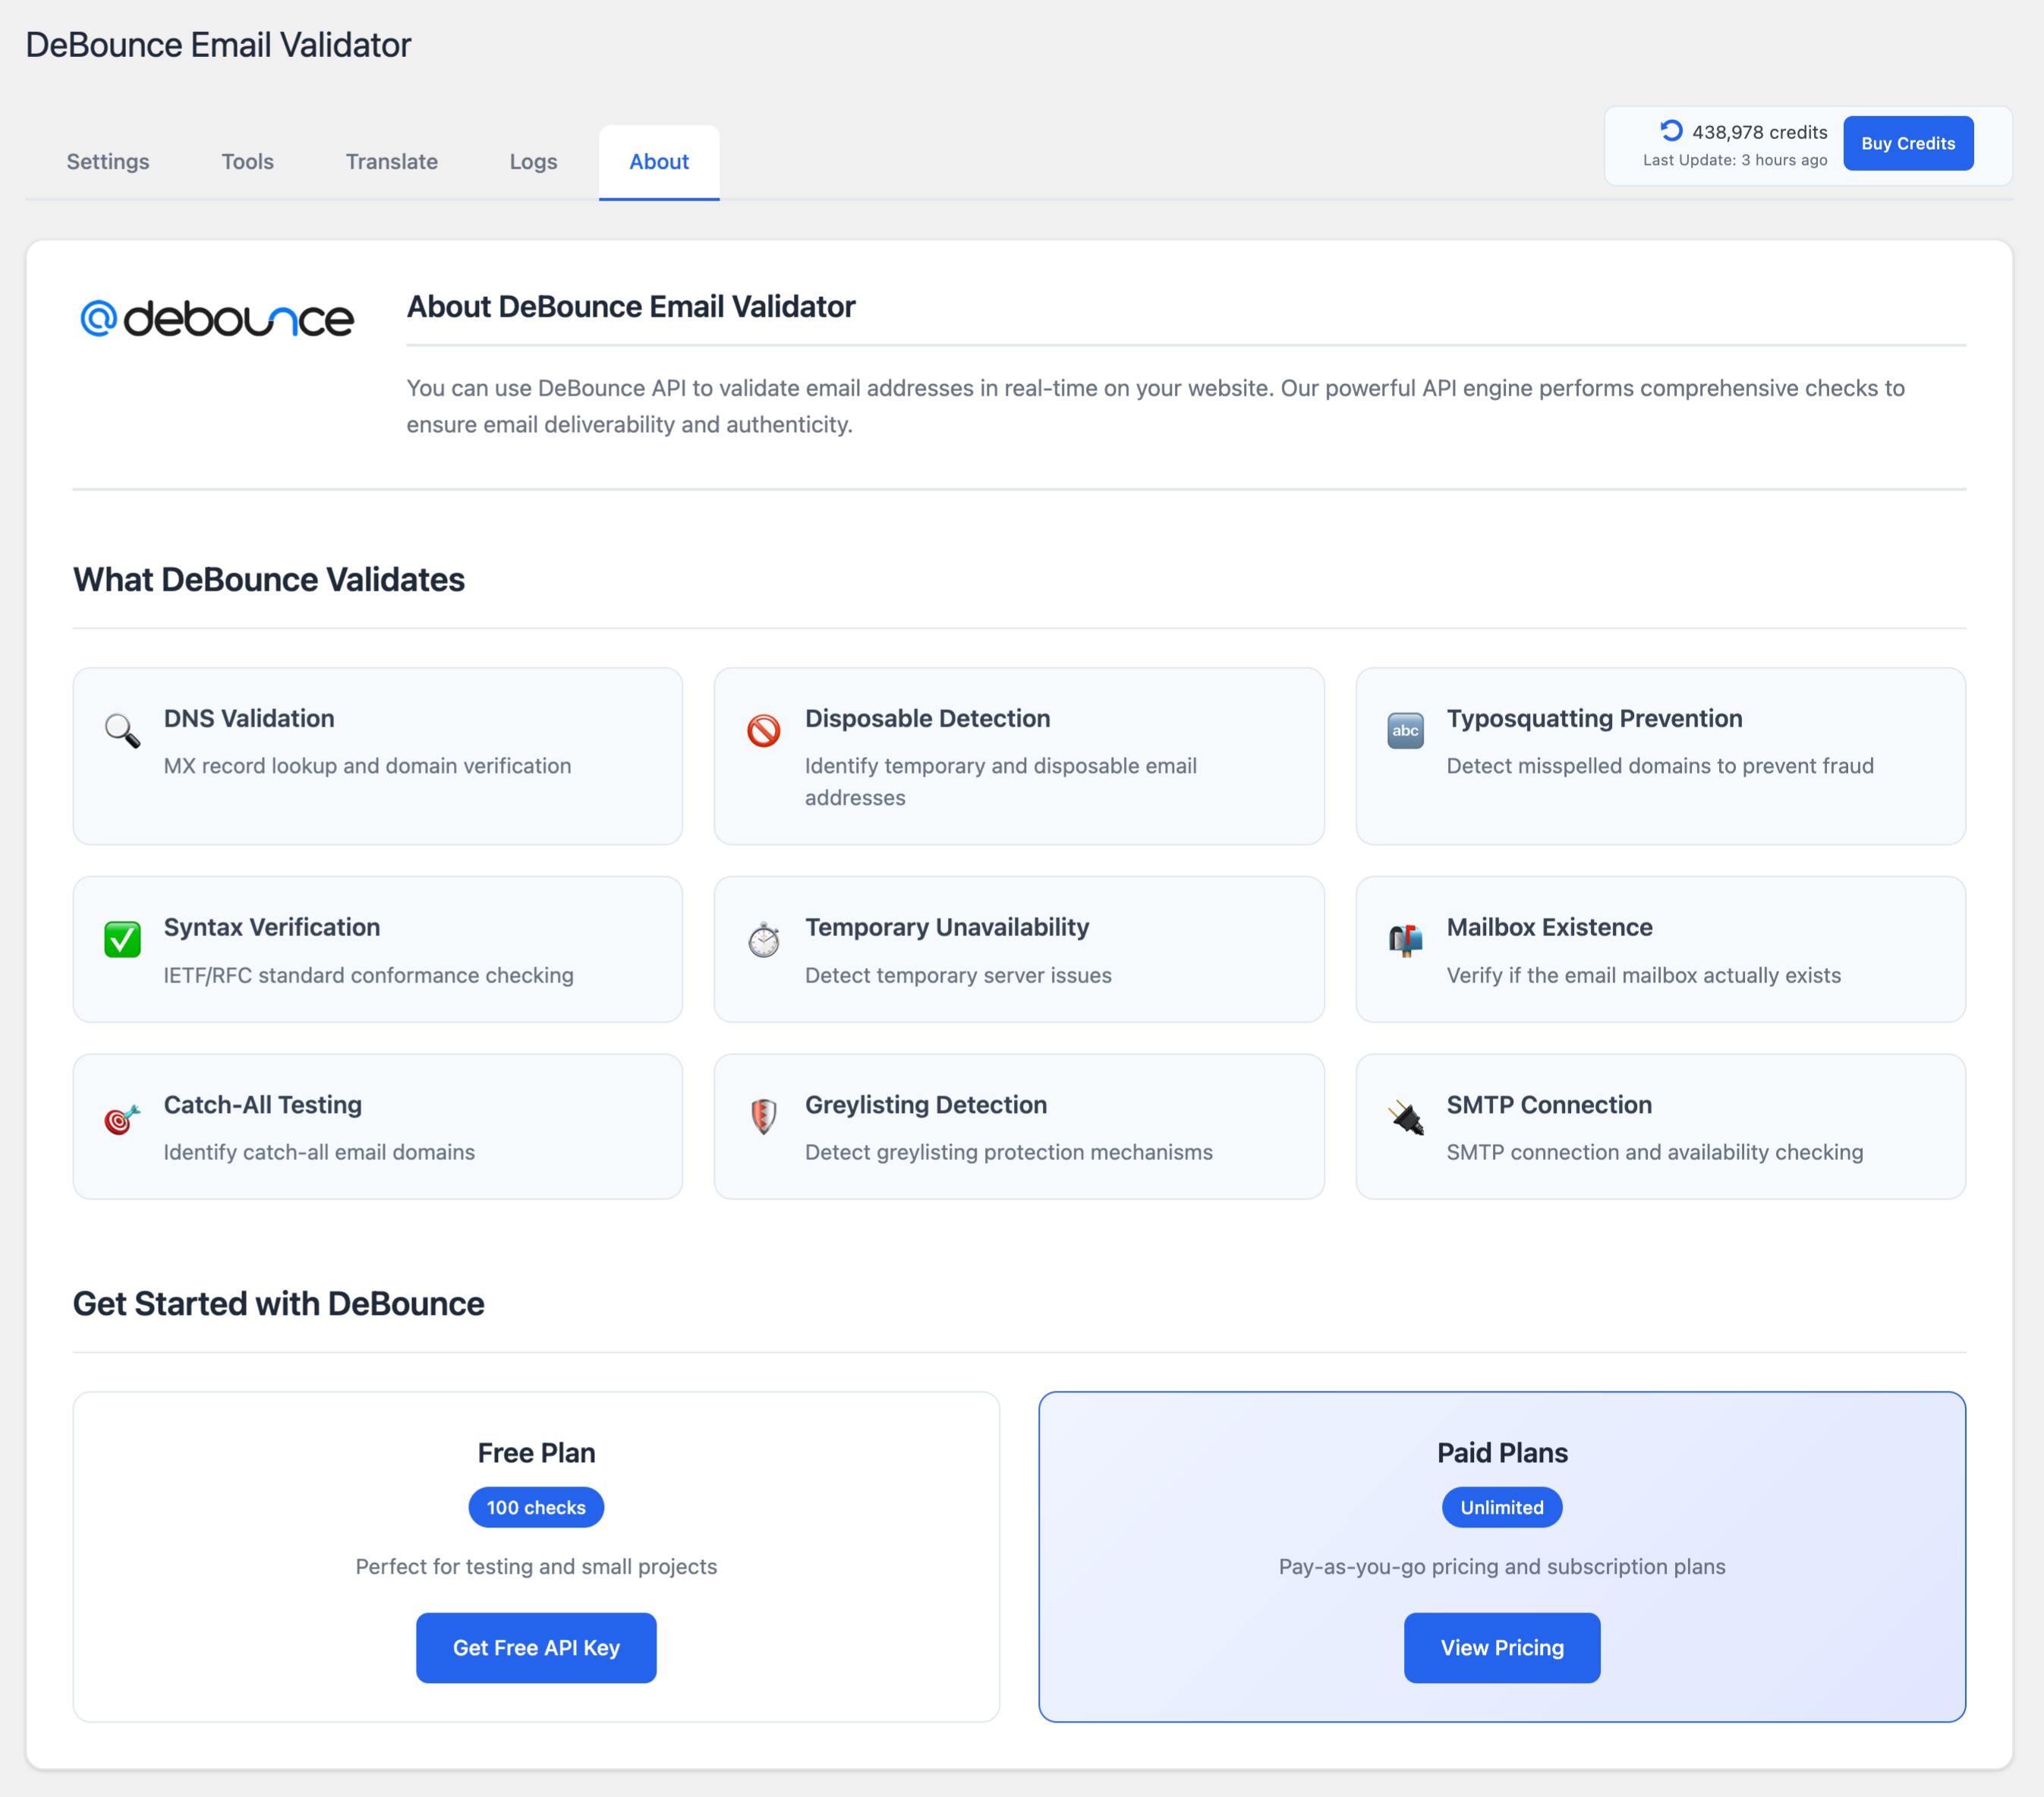Click the Typosquatting Prevention title

1594,718
